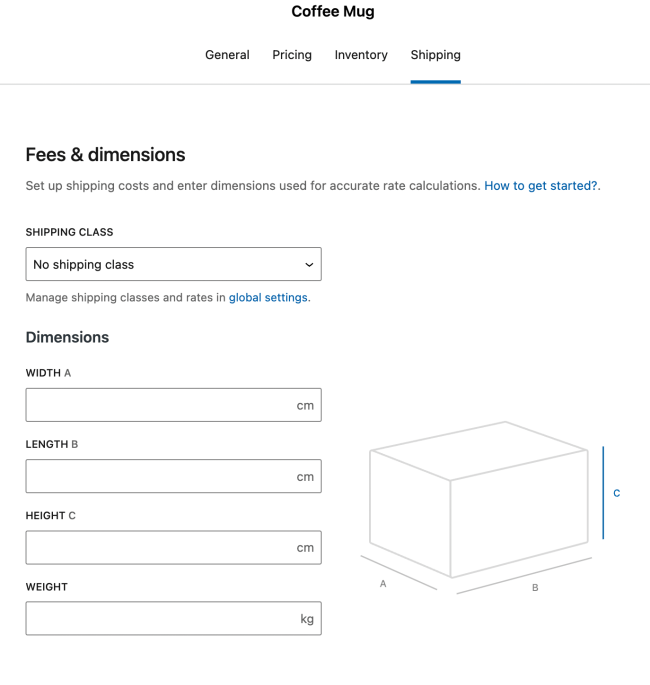Click the kg unit in the Weight field
Image resolution: width=650 pixels, height=685 pixels.
pos(307,619)
